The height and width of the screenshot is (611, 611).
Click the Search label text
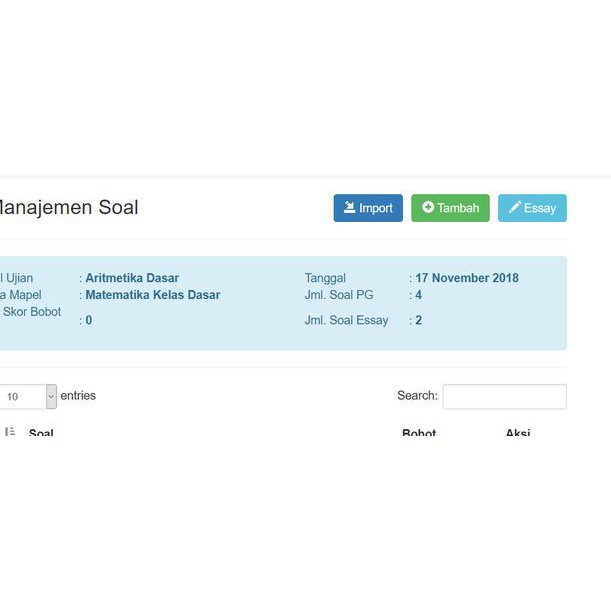point(417,396)
